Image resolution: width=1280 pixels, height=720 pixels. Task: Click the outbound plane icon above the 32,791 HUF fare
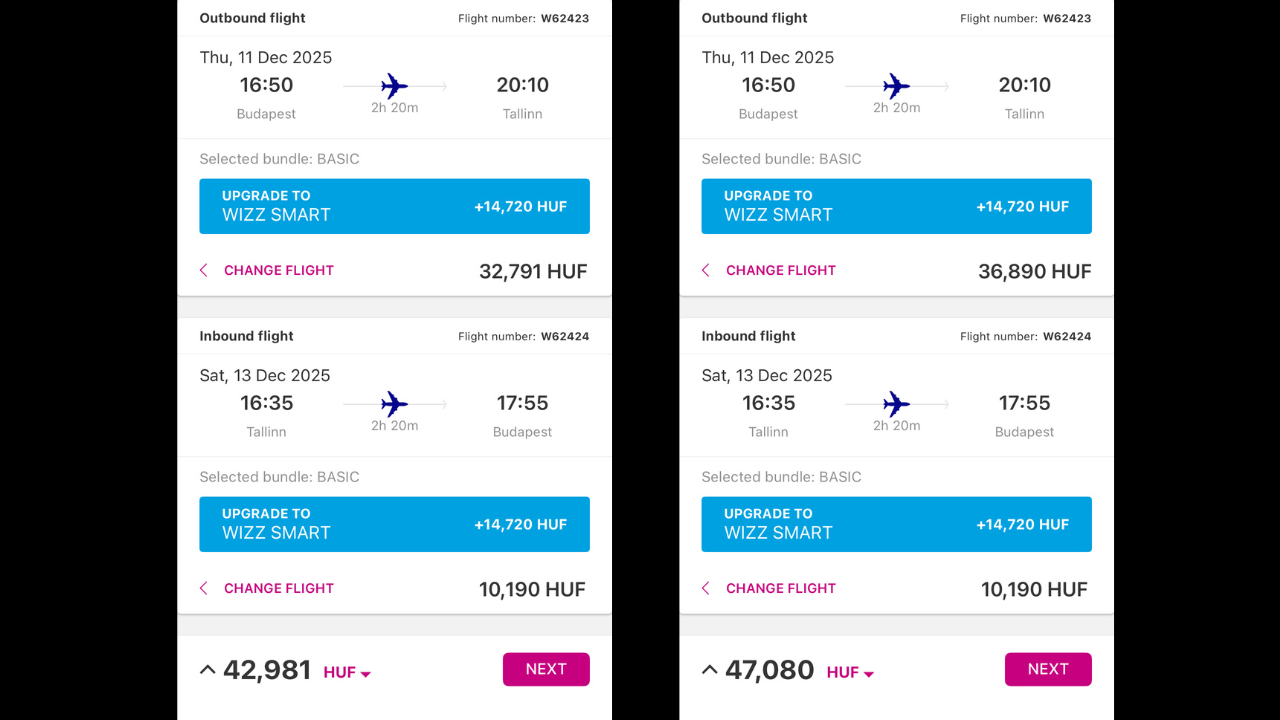395,86
